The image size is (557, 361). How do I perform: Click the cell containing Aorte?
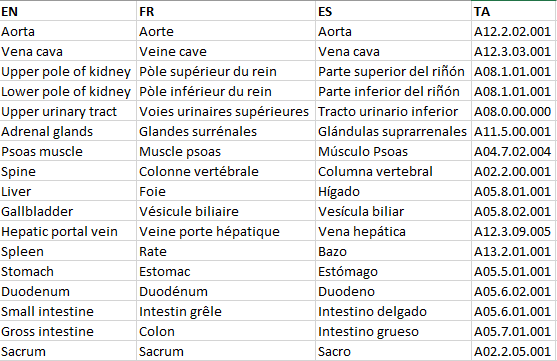pyautogui.click(x=226, y=32)
